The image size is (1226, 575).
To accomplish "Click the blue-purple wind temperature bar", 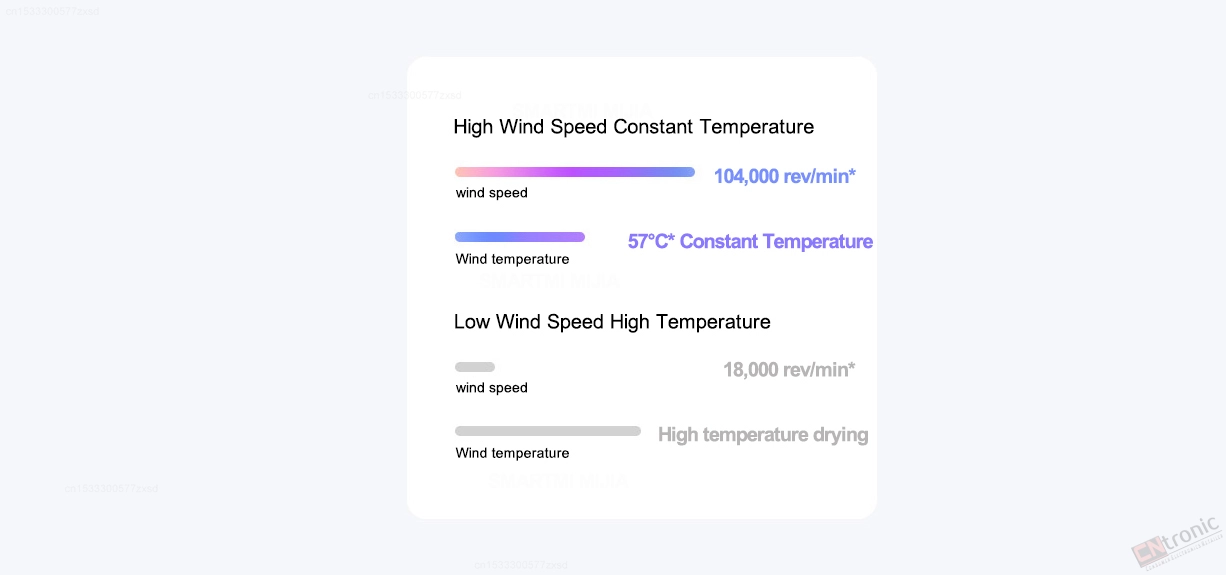I will coord(520,237).
